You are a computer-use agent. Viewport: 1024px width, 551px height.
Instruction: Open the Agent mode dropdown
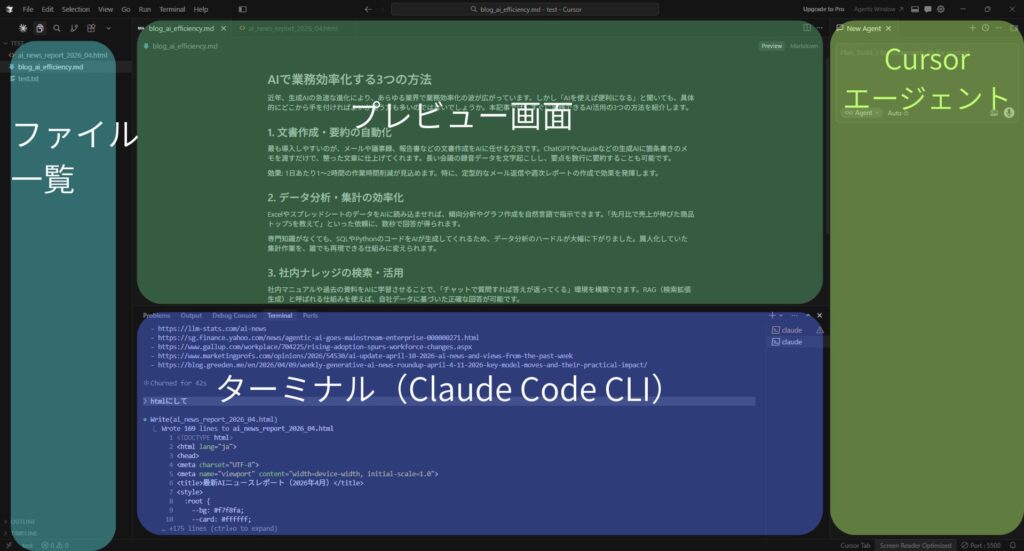pyautogui.click(x=861, y=113)
